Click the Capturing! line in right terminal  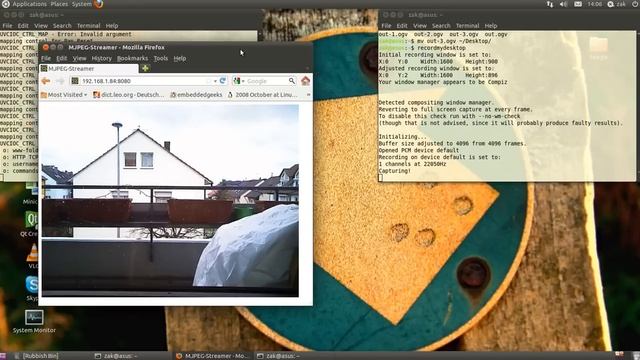point(395,171)
